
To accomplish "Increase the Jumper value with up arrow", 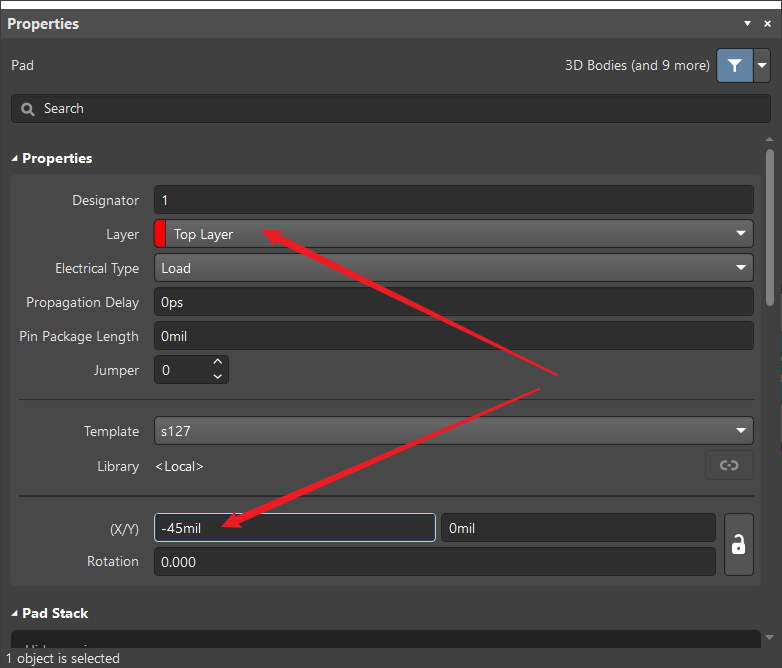I will [x=217, y=362].
